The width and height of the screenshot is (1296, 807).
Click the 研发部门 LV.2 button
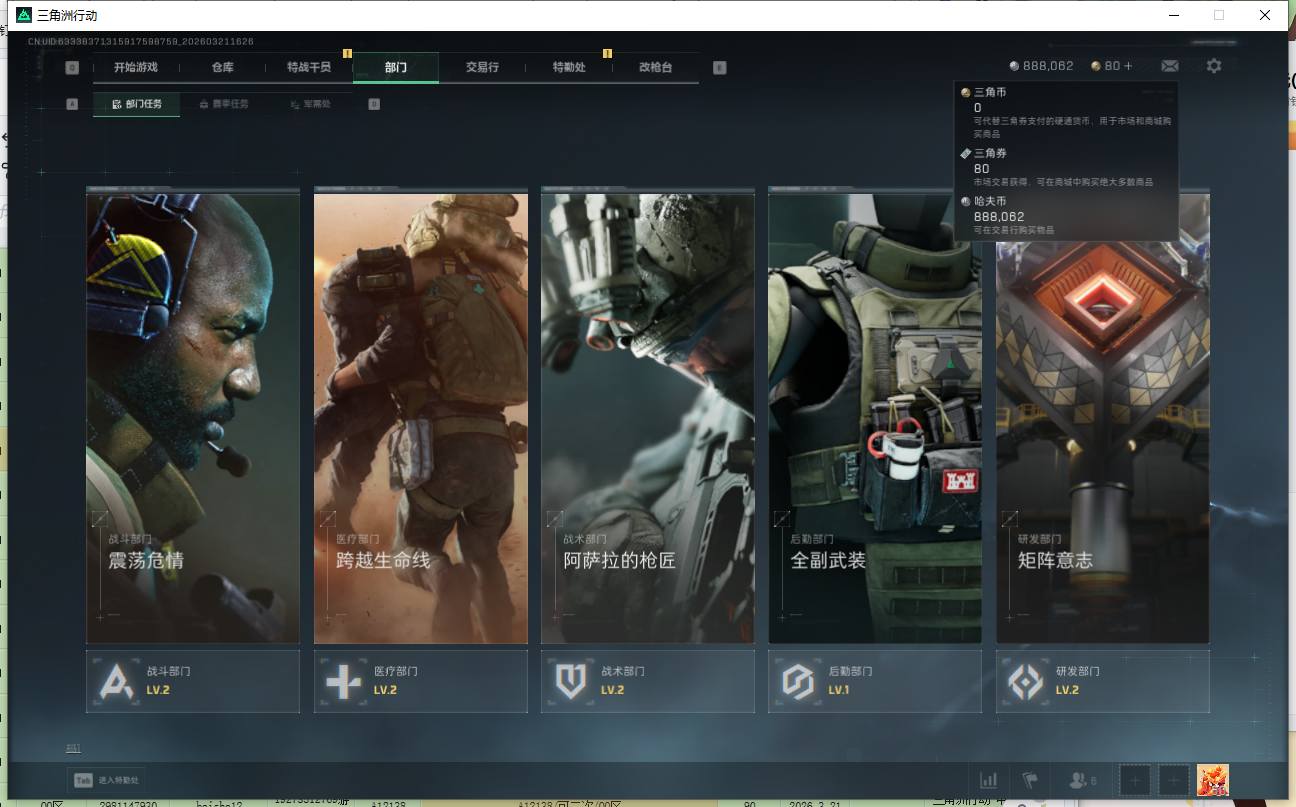click(x=1103, y=682)
